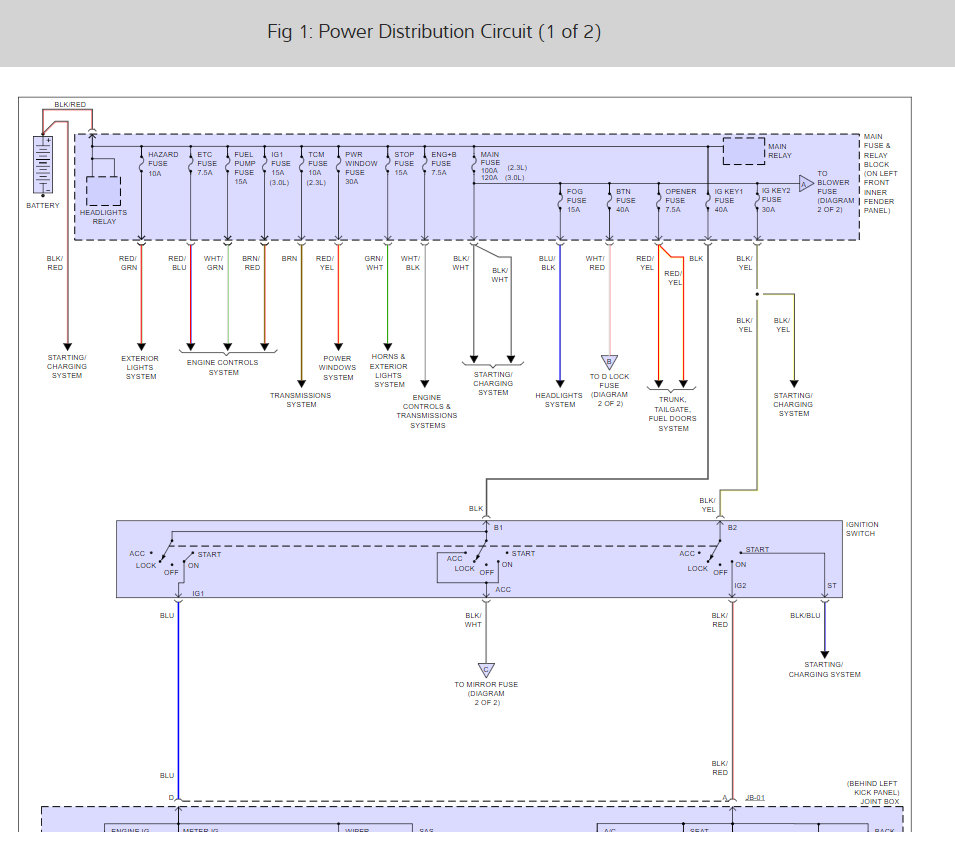Click the Power Windows System label
Image resolution: width=955 pixels, height=846 pixels.
tap(338, 367)
